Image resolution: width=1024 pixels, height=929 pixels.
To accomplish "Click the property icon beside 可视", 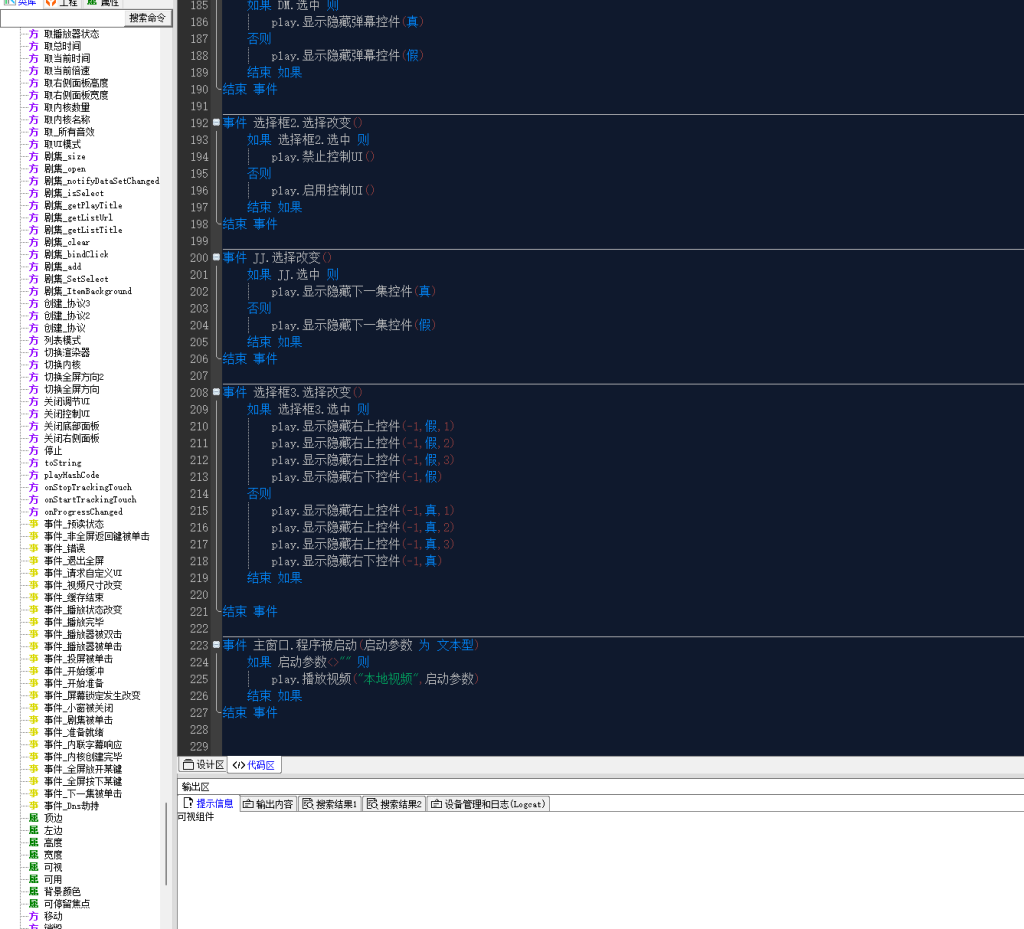I will [33, 867].
